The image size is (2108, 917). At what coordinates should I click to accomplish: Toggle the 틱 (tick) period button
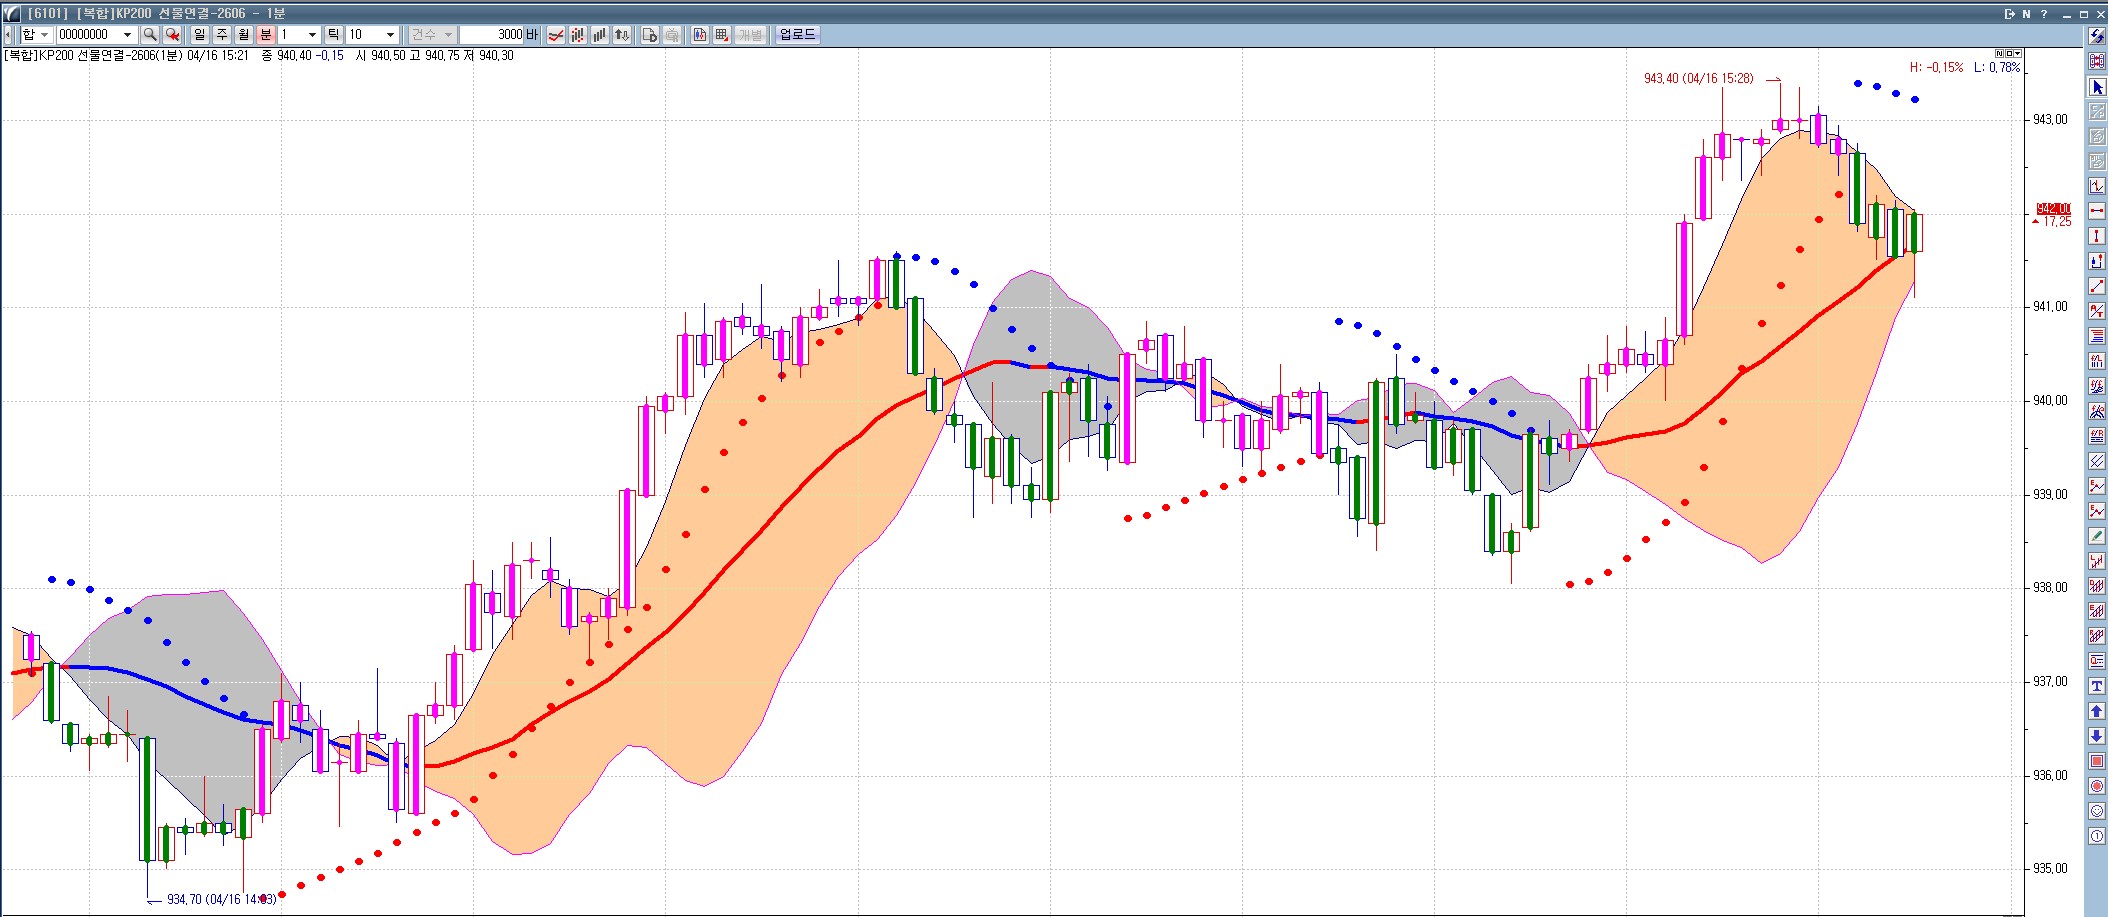click(x=333, y=35)
